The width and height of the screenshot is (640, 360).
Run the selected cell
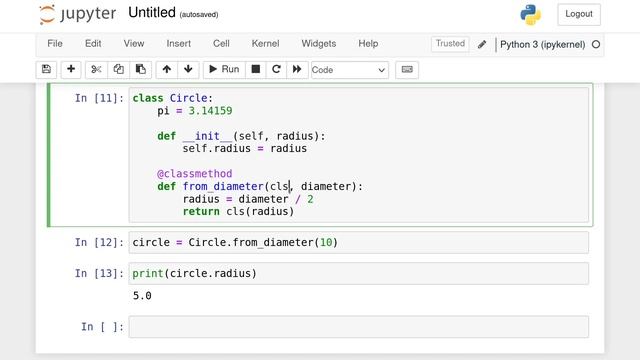(224, 69)
